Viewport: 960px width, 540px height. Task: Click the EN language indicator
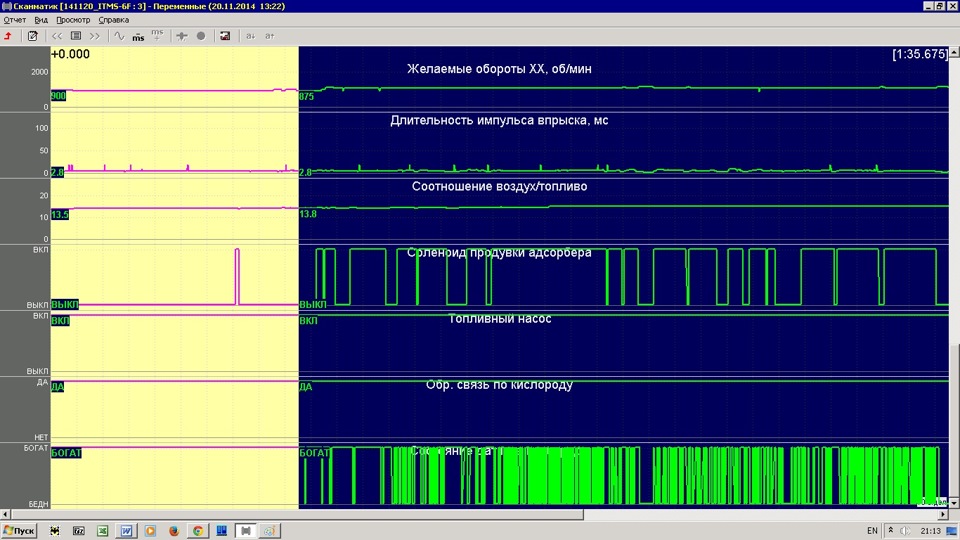pos(872,531)
